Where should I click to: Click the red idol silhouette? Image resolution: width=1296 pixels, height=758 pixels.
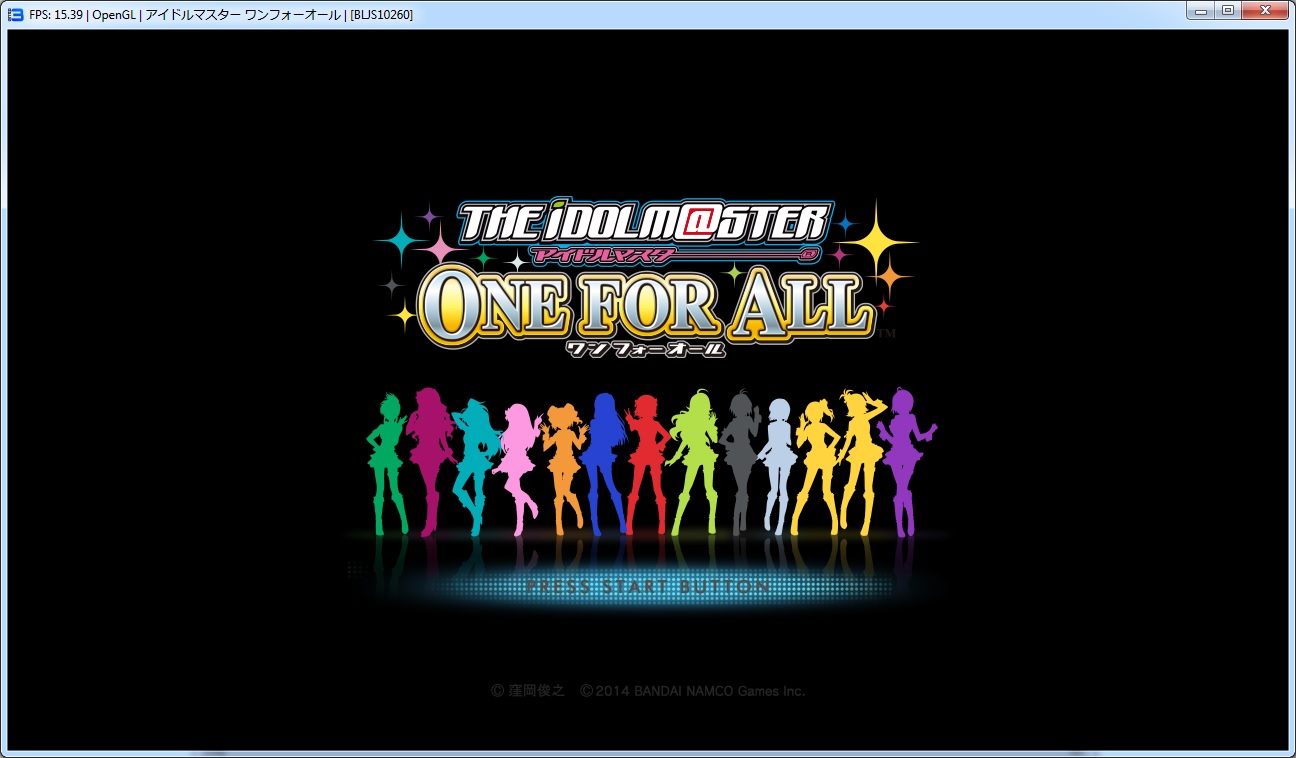pos(646,463)
